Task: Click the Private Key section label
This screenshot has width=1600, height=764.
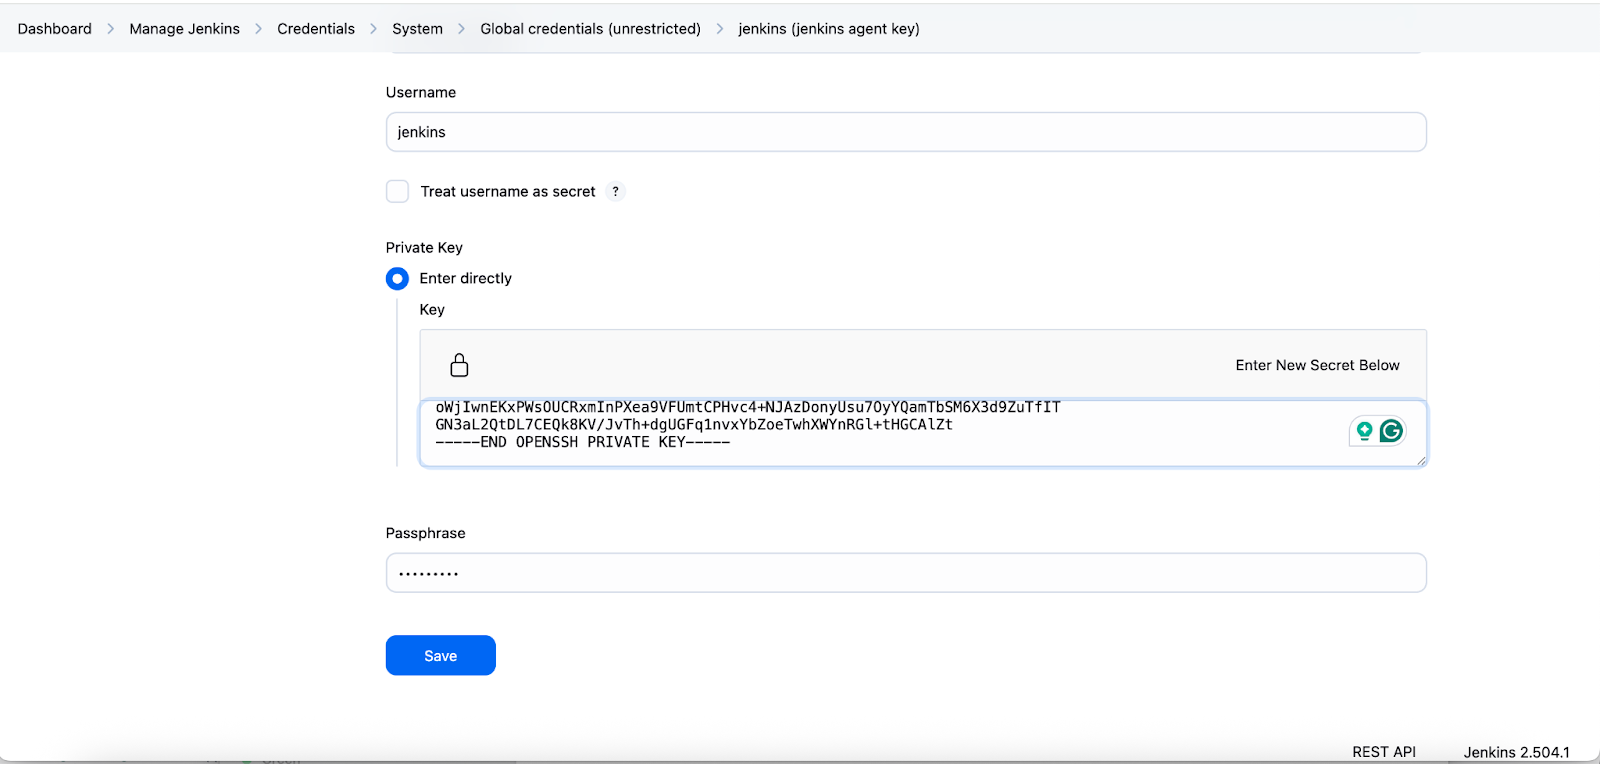Action: tap(424, 247)
